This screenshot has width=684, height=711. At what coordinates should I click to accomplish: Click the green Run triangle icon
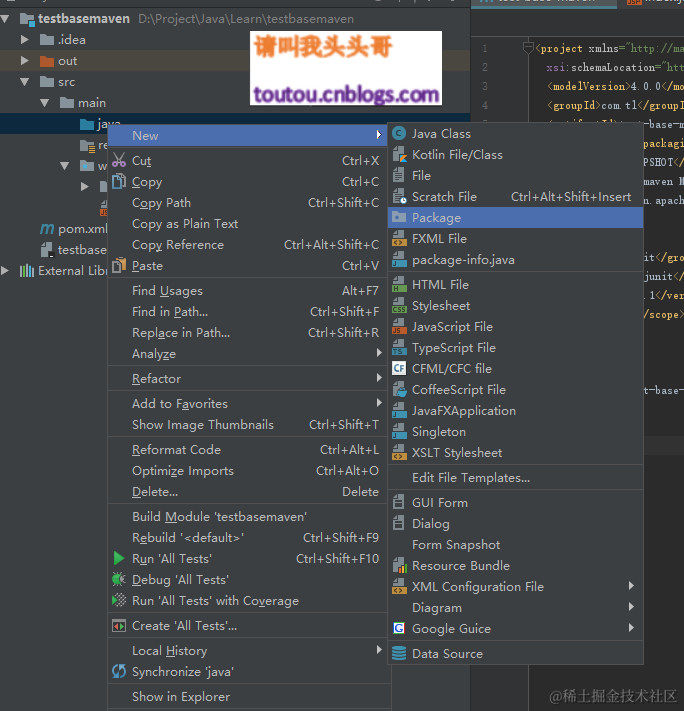pyautogui.click(x=119, y=558)
